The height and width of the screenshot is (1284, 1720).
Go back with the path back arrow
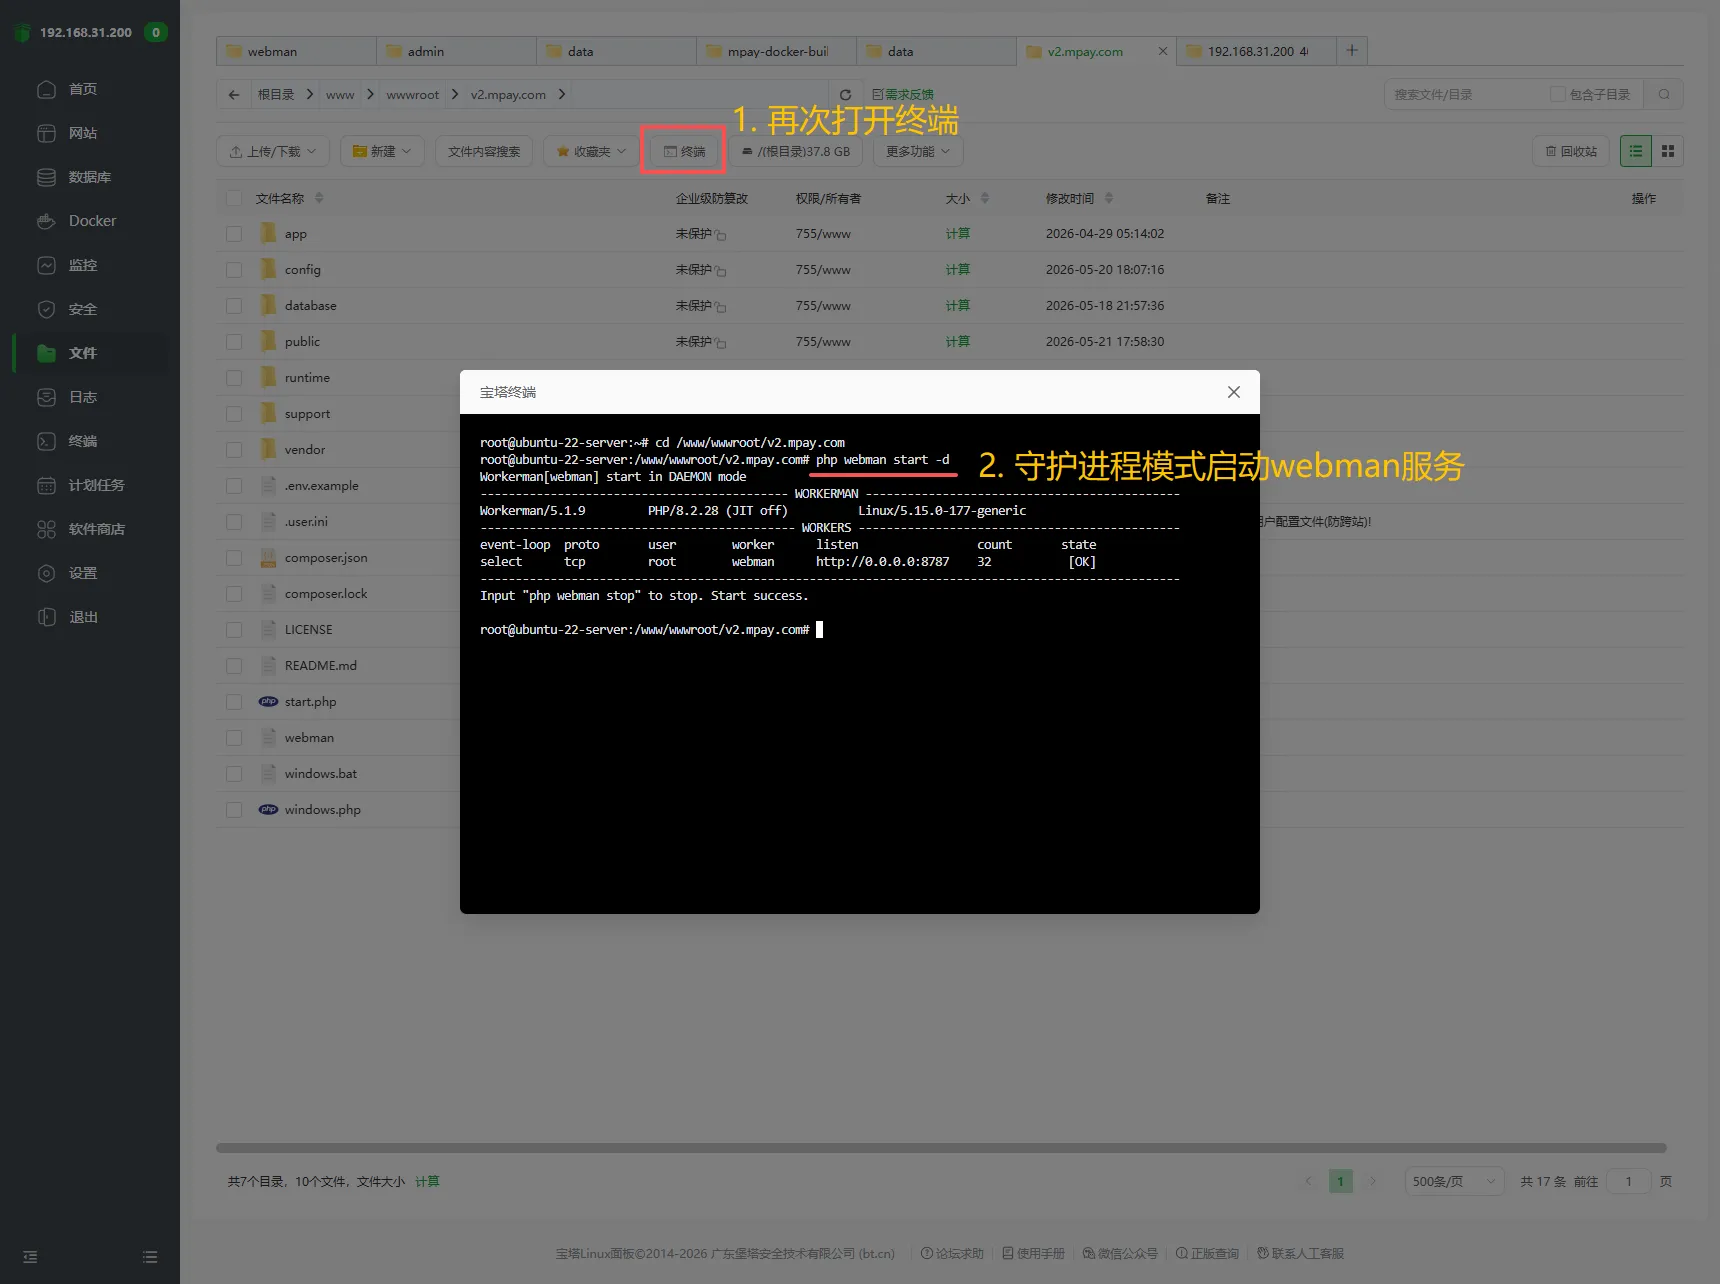[x=234, y=95]
